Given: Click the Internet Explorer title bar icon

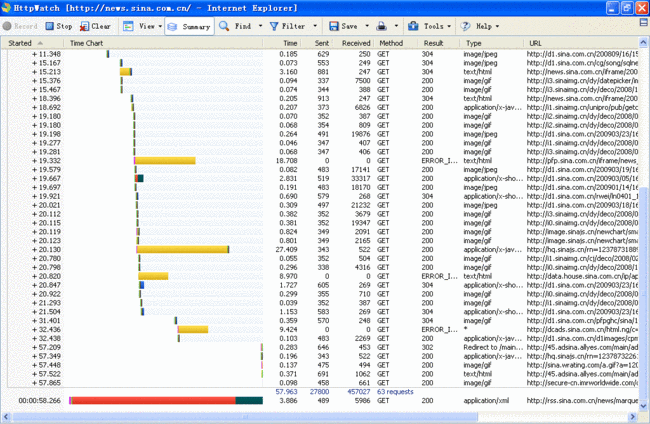Looking at the screenshot, I should 6,8.
